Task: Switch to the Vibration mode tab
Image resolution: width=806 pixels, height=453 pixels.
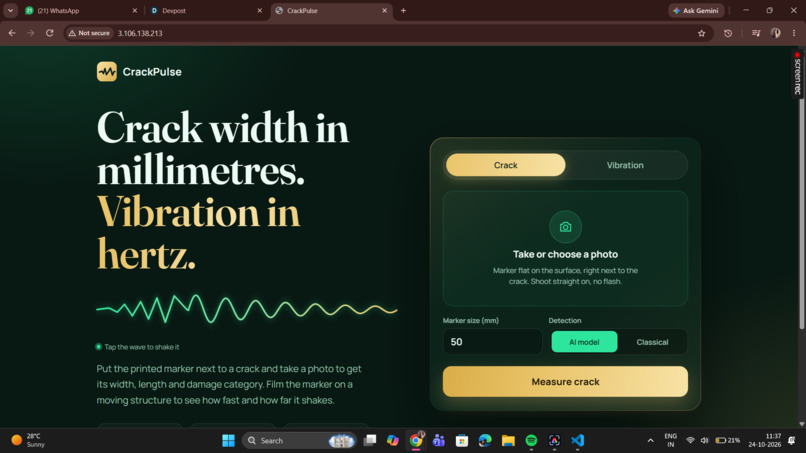Action: [625, 165]
